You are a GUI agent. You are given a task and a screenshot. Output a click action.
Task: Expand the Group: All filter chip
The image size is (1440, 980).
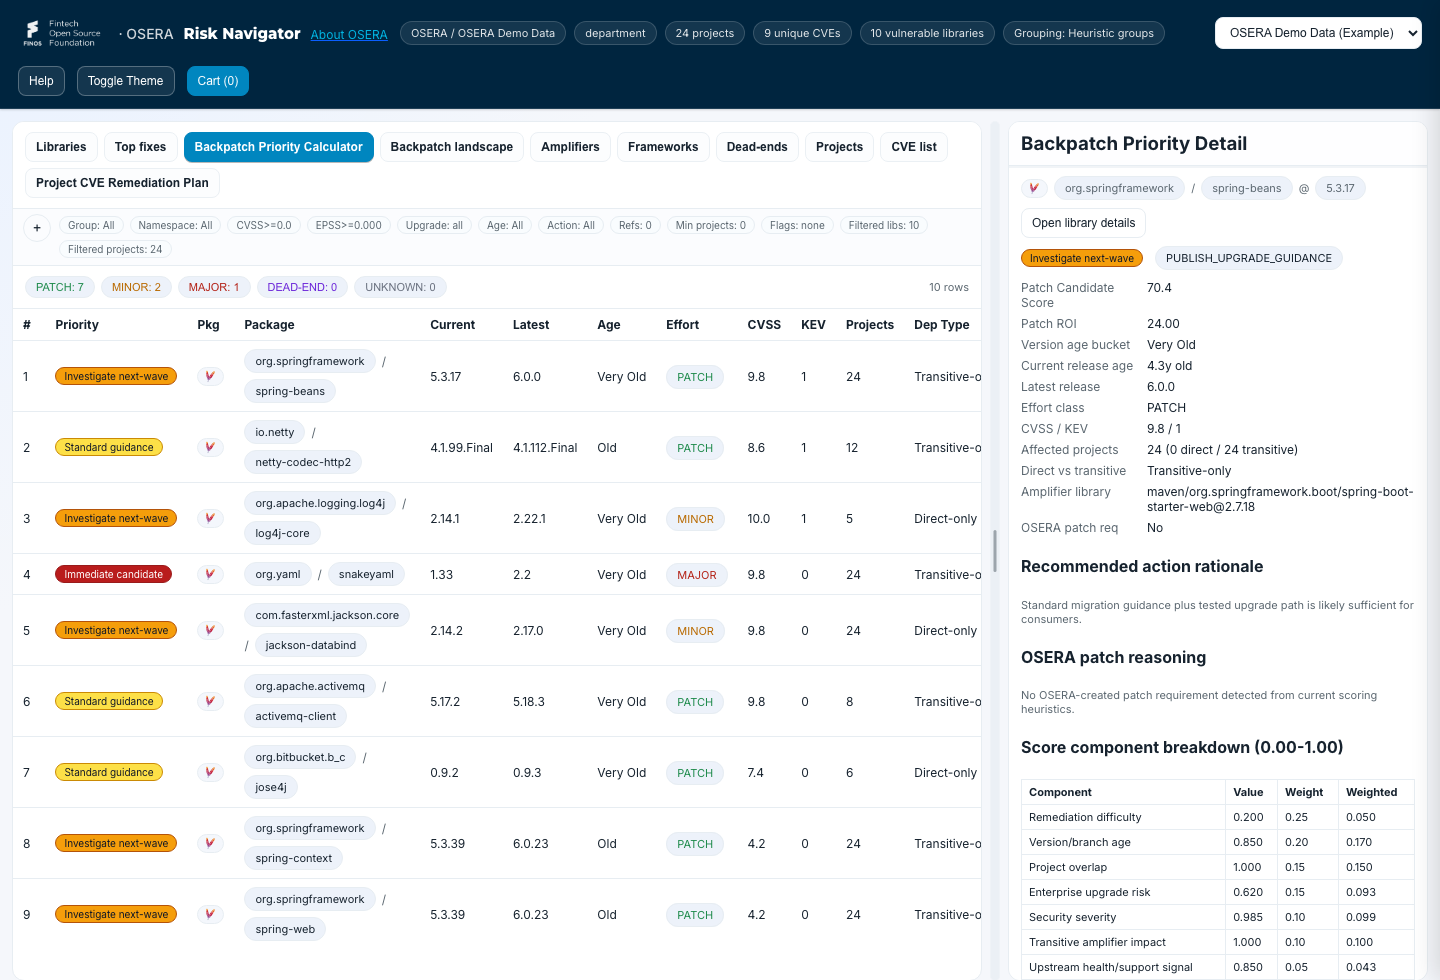click(x=91, y=226)
